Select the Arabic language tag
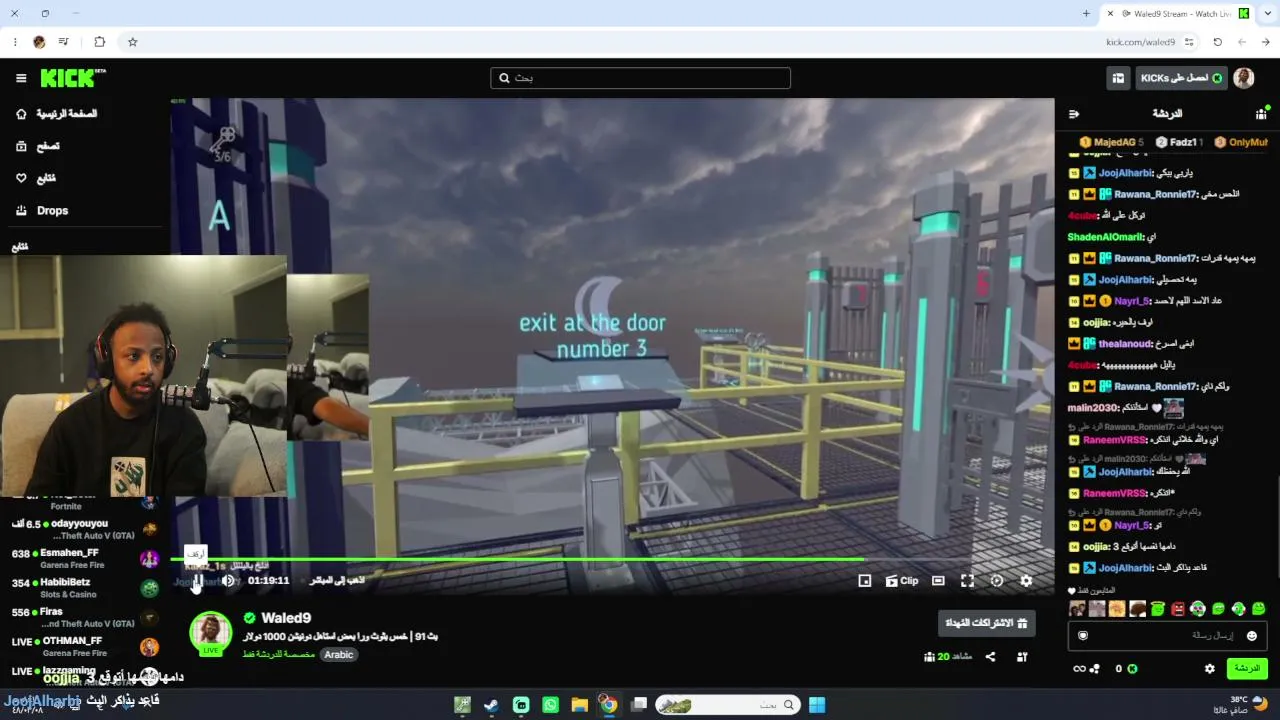The width and height of the screenshot is (1280, 720). pyautogui.click(x=339, y=655)
